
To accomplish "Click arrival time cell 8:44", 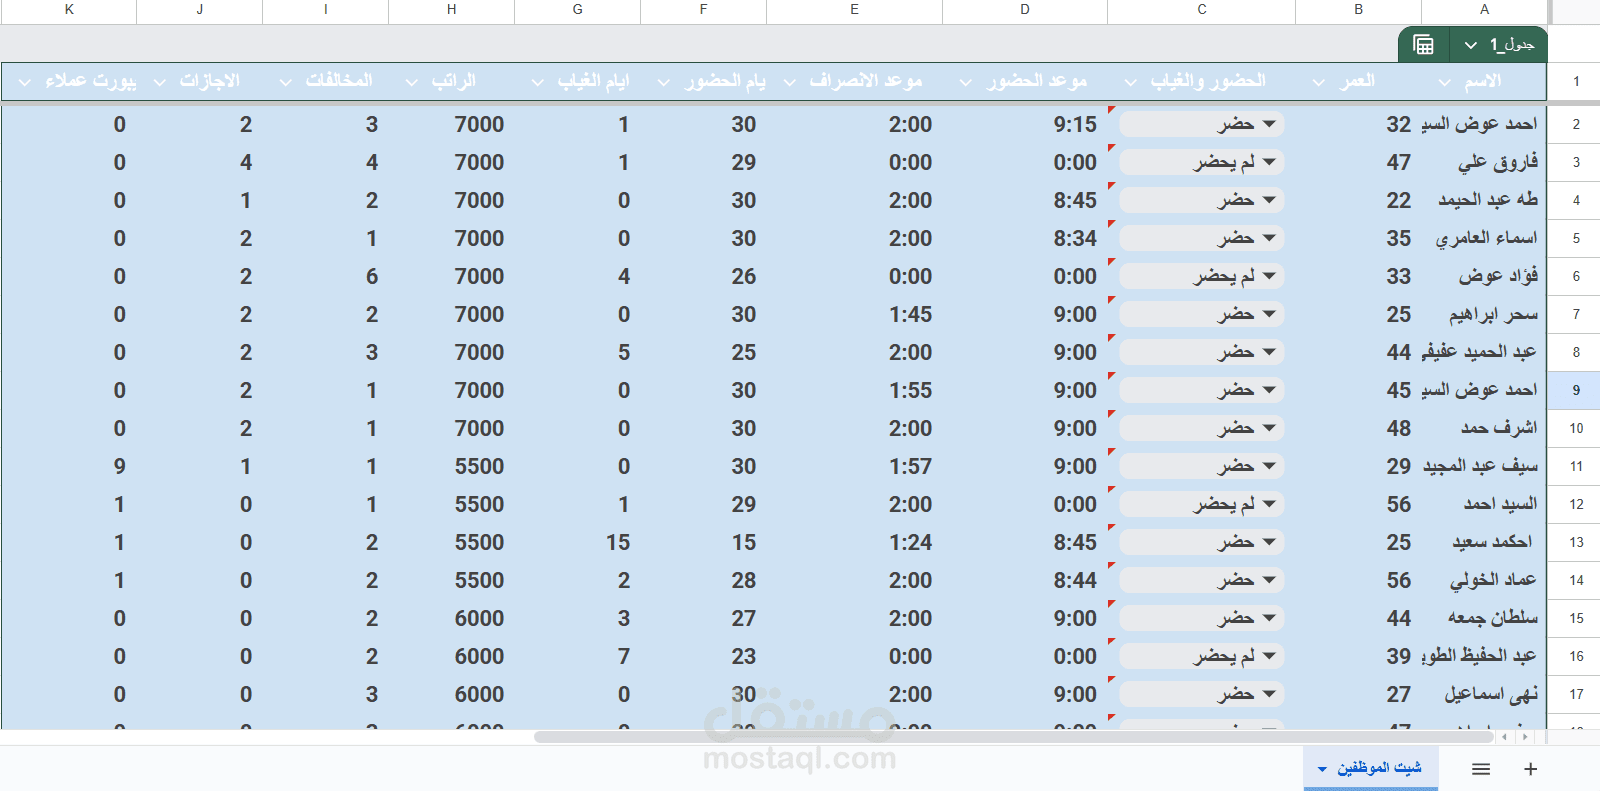I will pos(1075,580).
